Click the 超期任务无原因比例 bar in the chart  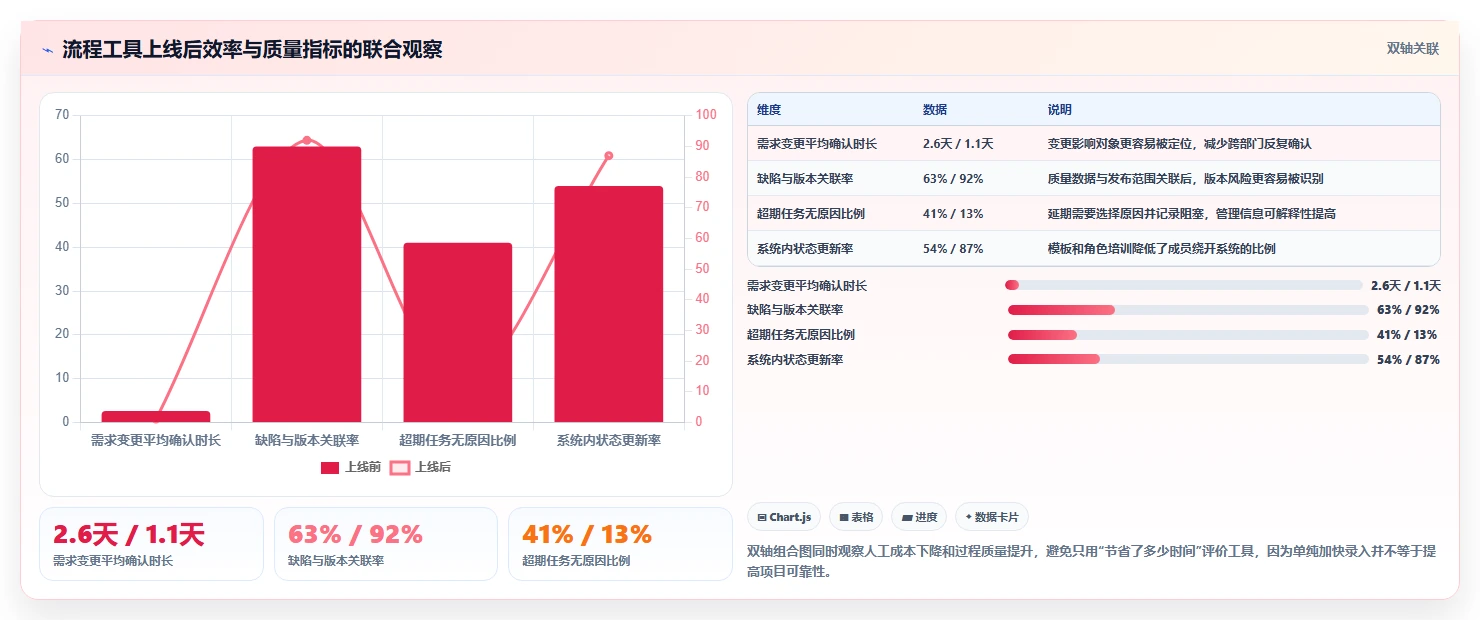[x=458, y=332]
